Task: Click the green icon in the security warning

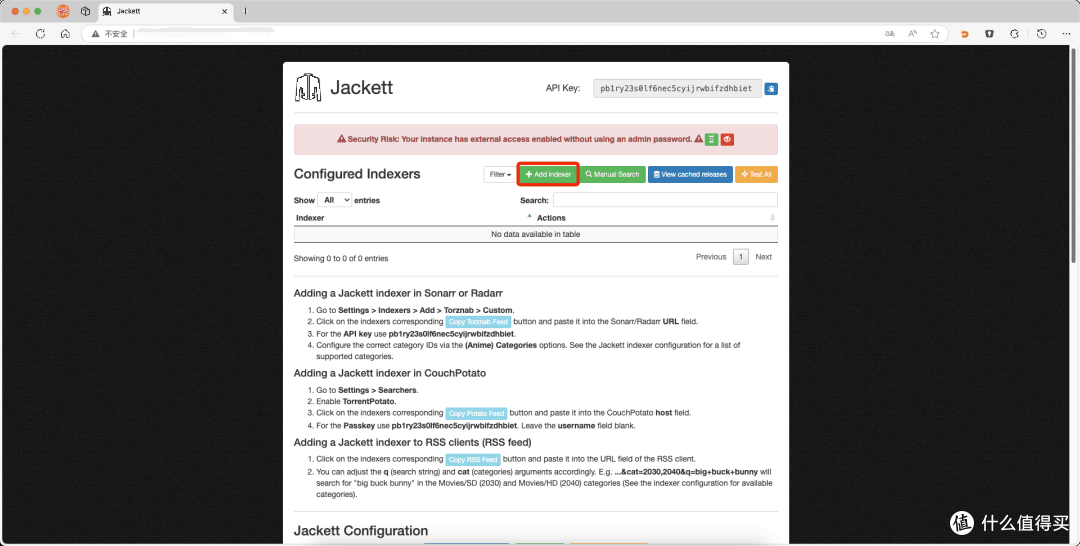Action: pos(712,139)
